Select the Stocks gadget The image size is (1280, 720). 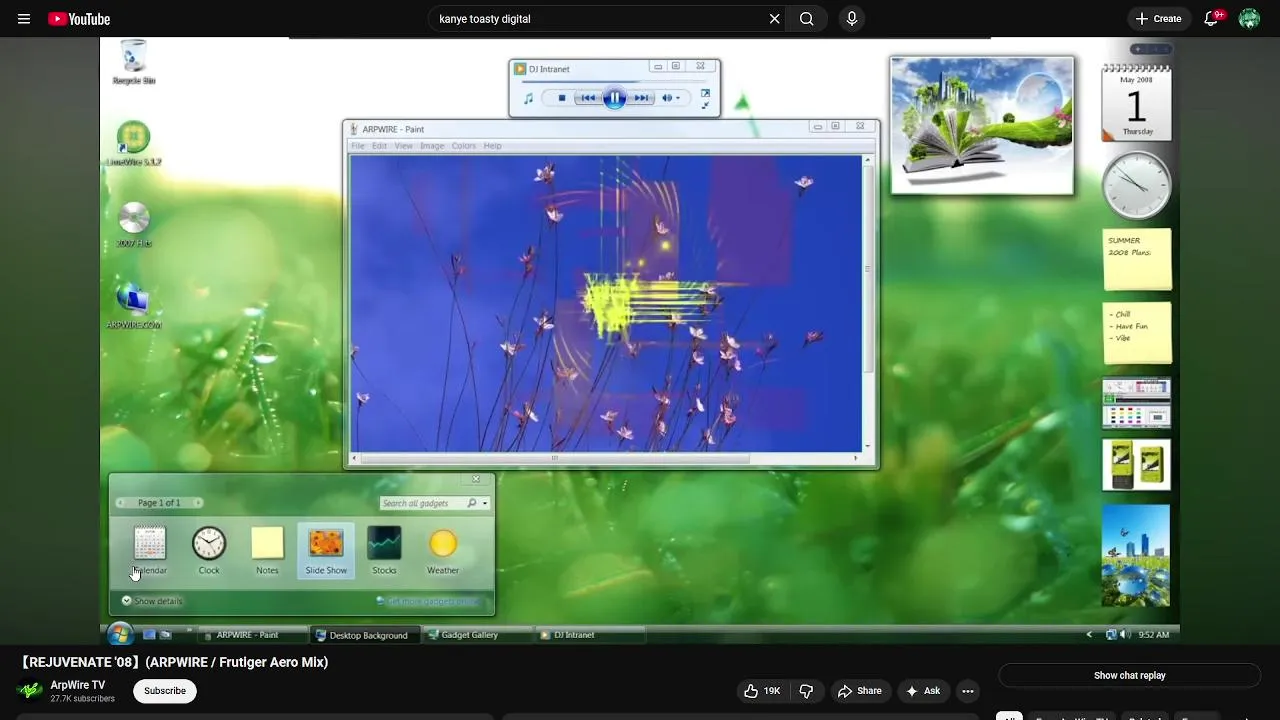(384, 551)
